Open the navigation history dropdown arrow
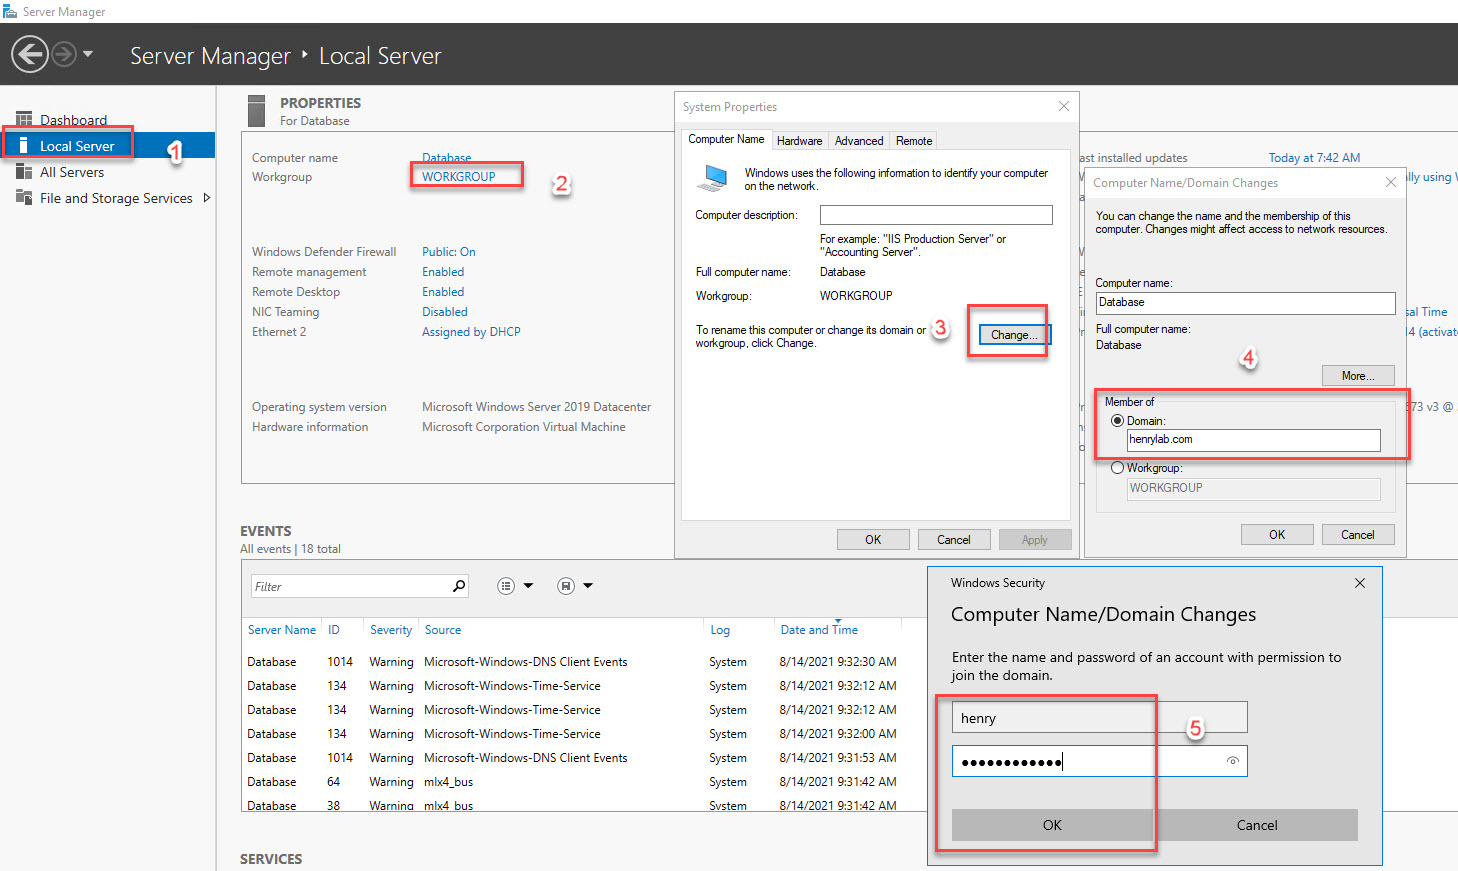 point(88,54)
